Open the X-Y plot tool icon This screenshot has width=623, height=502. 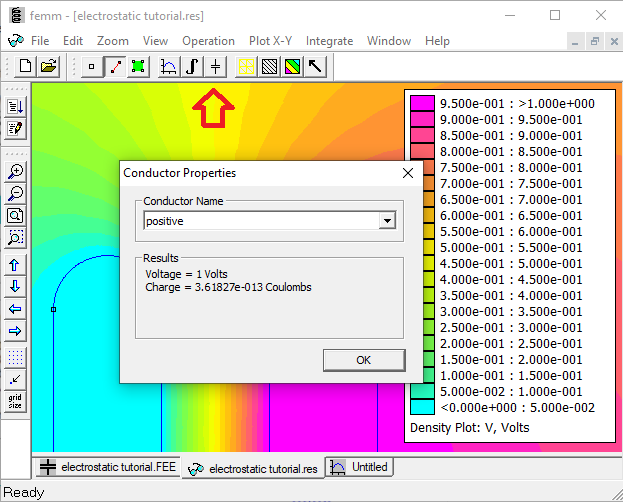tap(169, 66)
